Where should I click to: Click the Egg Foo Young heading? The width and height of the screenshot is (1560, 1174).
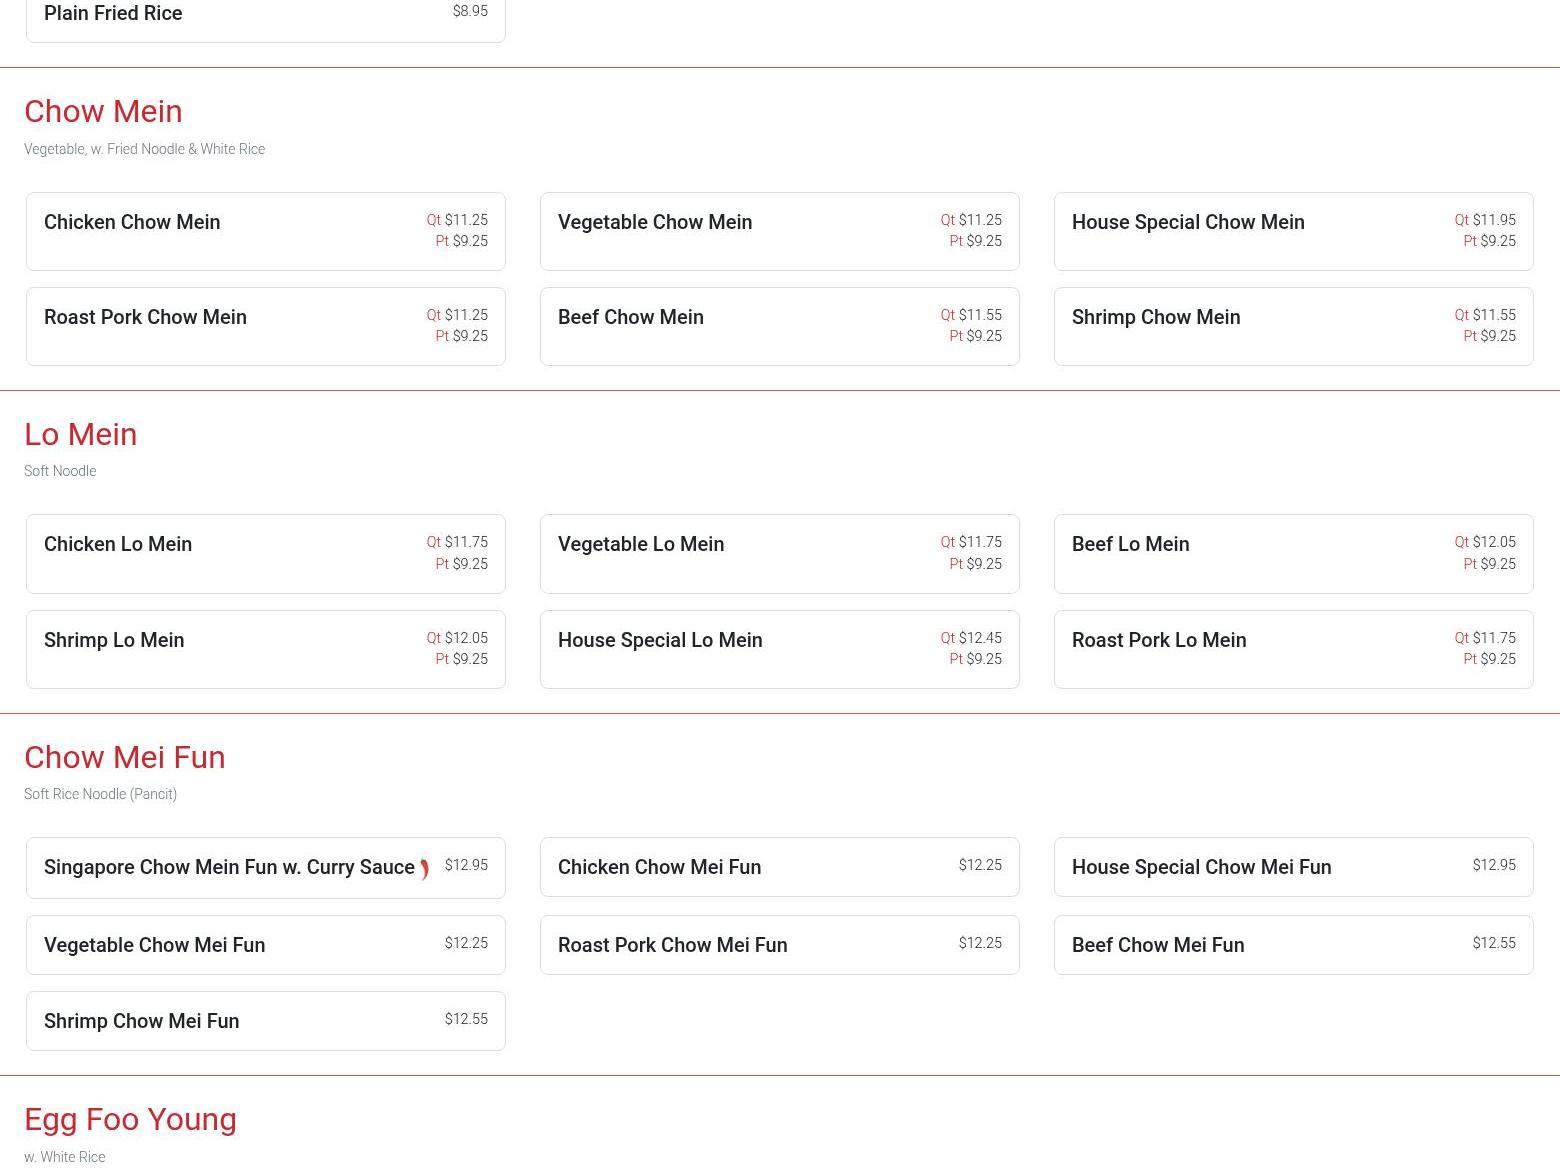click(x=130, y=1119)
